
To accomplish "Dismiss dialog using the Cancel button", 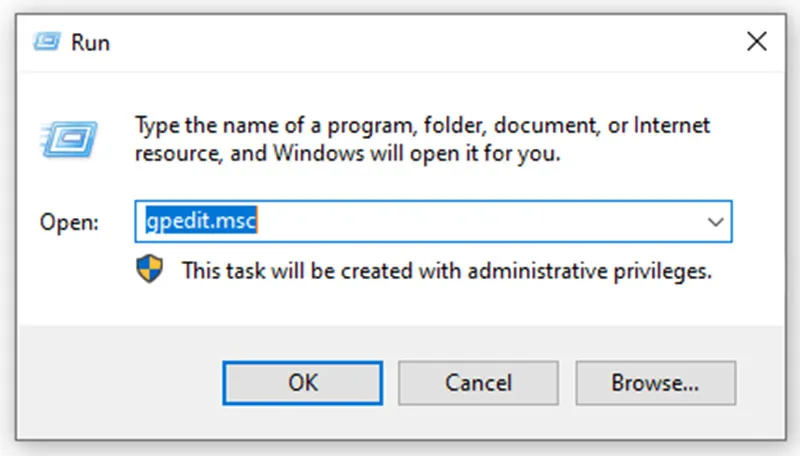I will coord(478,383).
